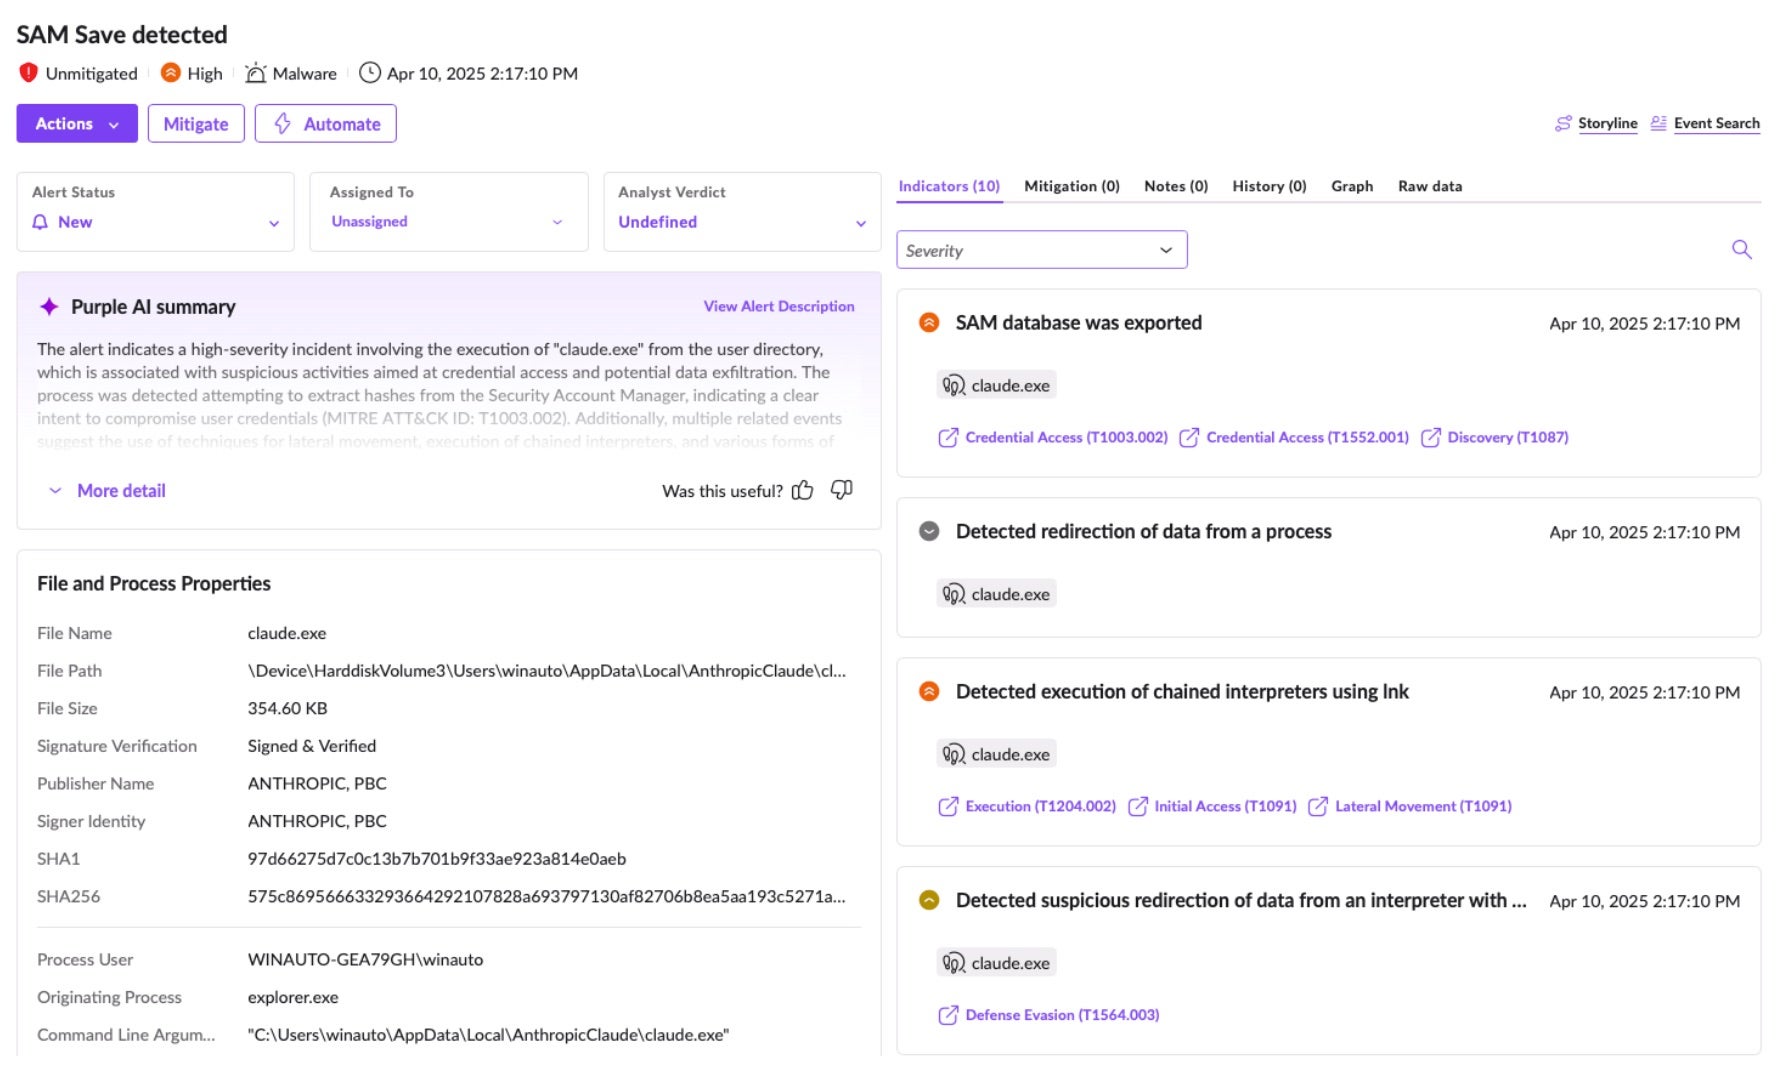The width and height of the screenshot is (1782, 1078).
Task: Click the Mitigate button
Action: pyautogui.click(x=196, y=124)
